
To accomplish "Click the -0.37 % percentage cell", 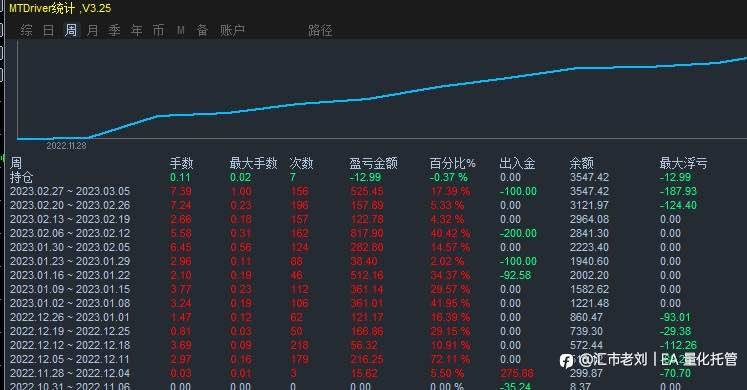I will (449, 178).
